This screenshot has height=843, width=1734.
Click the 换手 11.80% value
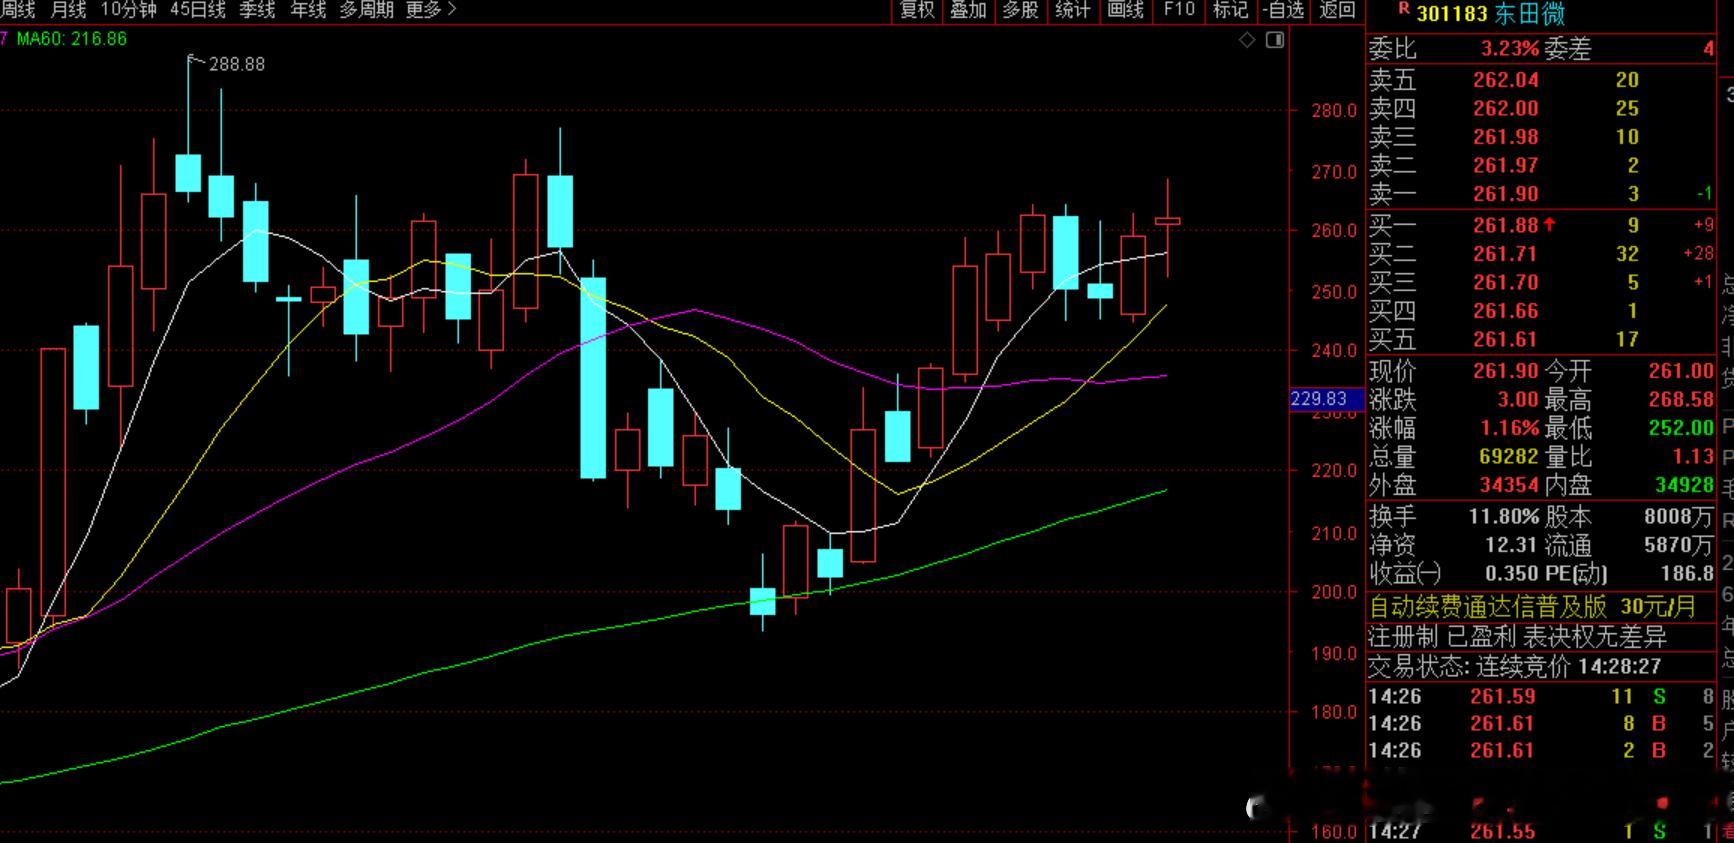click(1504, 517)
